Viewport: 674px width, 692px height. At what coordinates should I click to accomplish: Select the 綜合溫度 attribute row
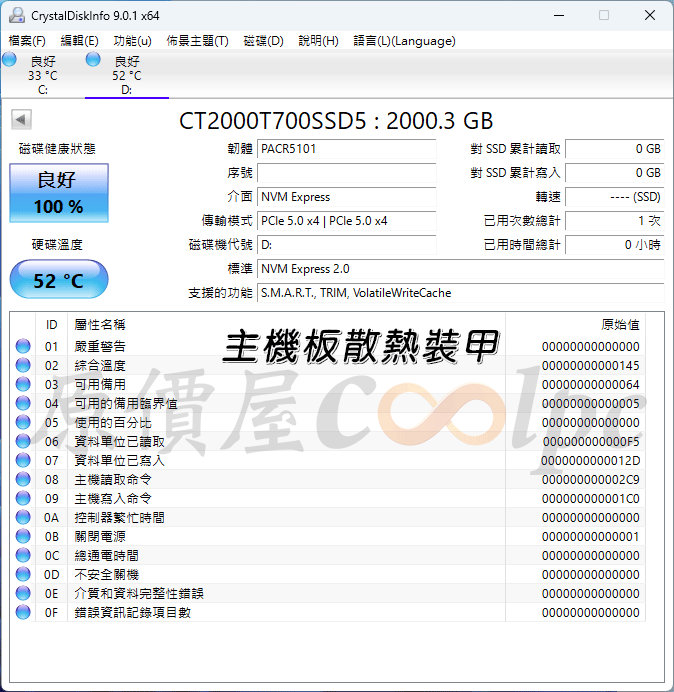pos(328,365)
